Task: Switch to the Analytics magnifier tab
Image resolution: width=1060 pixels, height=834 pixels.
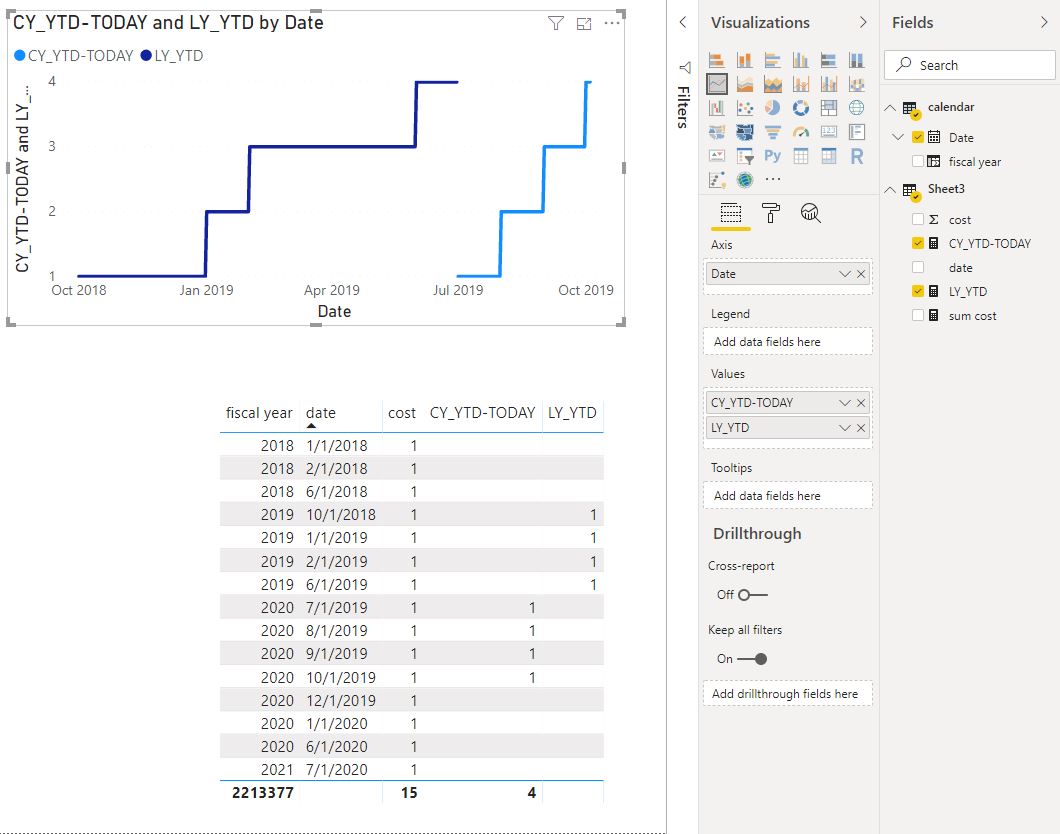Action: tap(811, 213)
